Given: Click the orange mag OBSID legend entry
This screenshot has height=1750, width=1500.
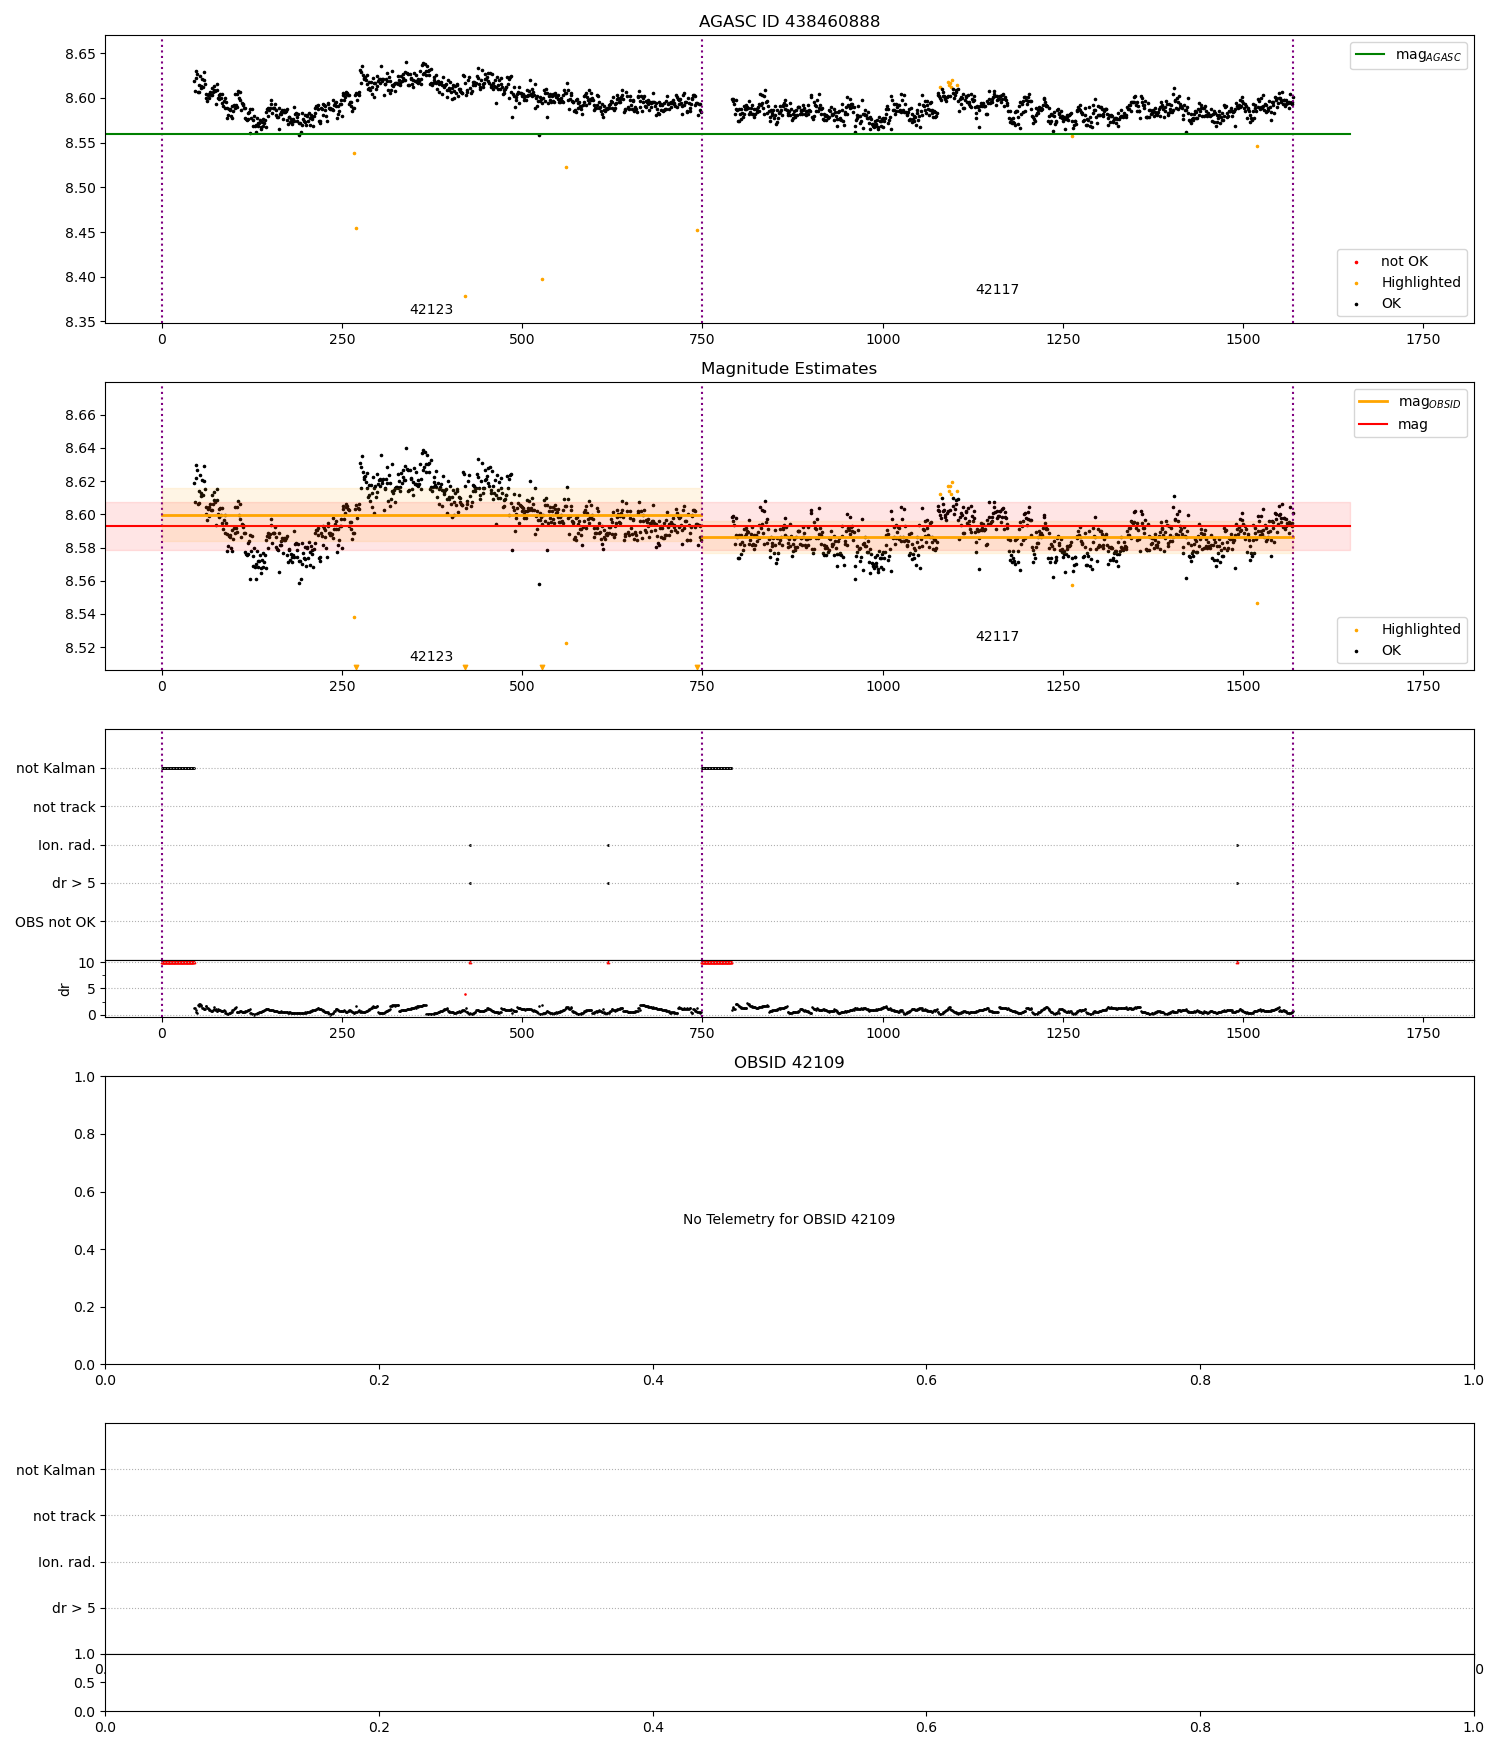Looking at the screenshot, I should coord(1411,402).
